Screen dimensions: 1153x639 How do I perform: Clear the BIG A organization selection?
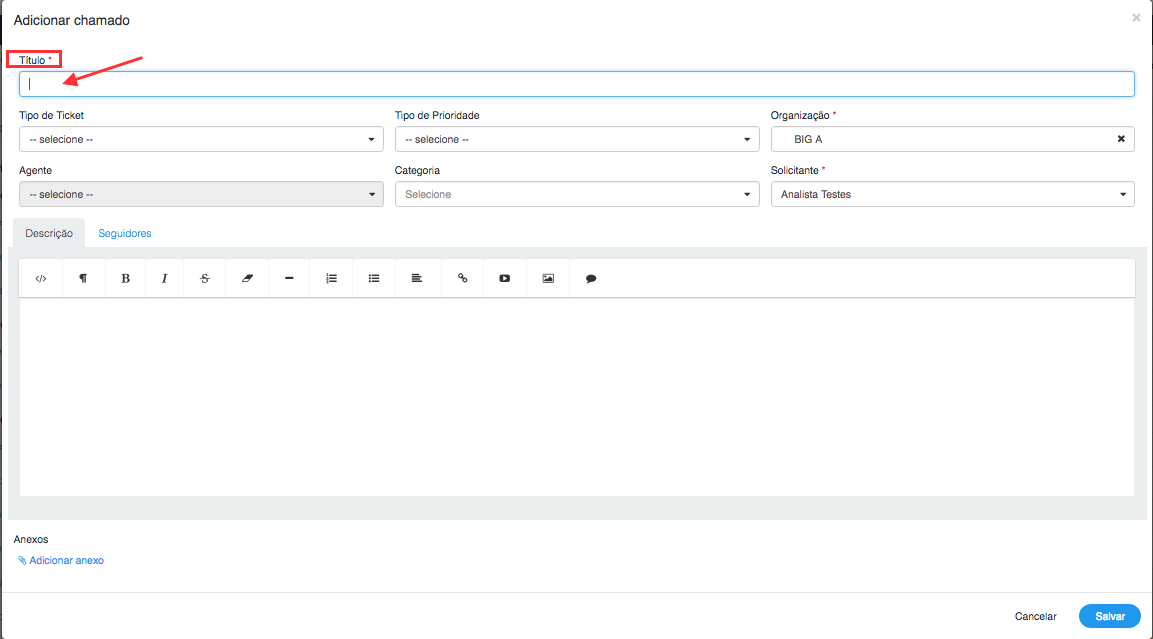click(x=1121, y=139)
